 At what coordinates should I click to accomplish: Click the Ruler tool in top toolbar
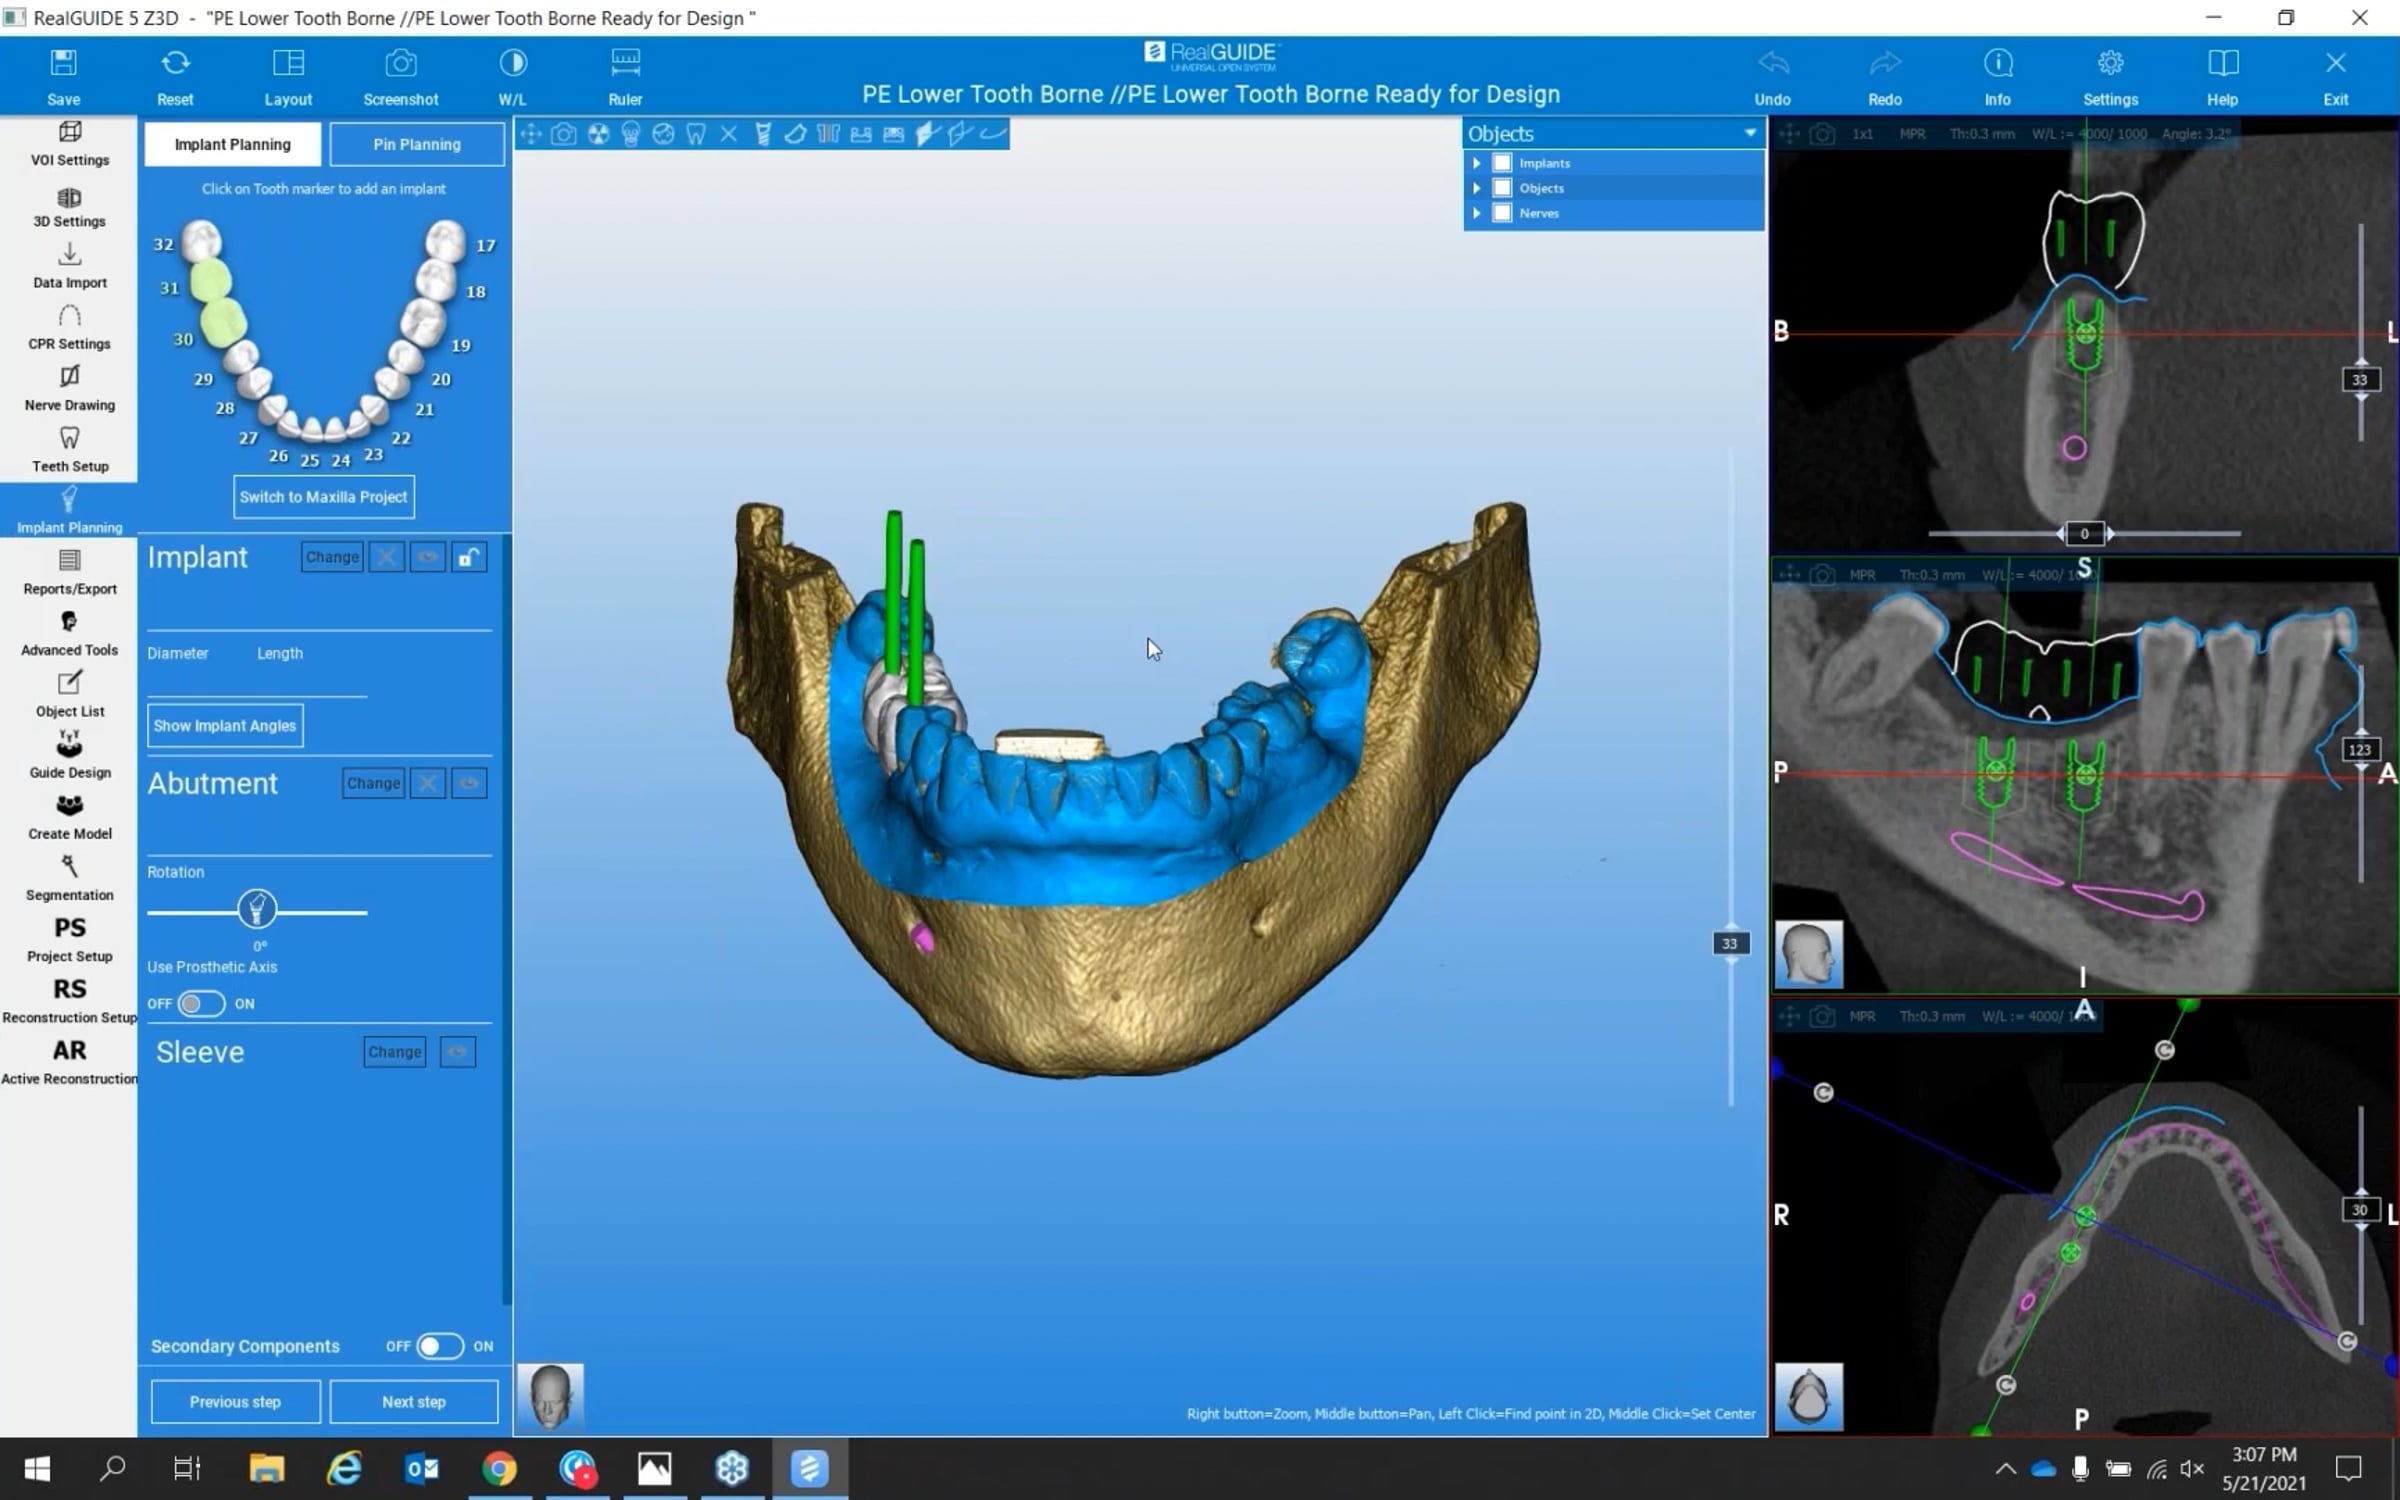coord(625,77)
